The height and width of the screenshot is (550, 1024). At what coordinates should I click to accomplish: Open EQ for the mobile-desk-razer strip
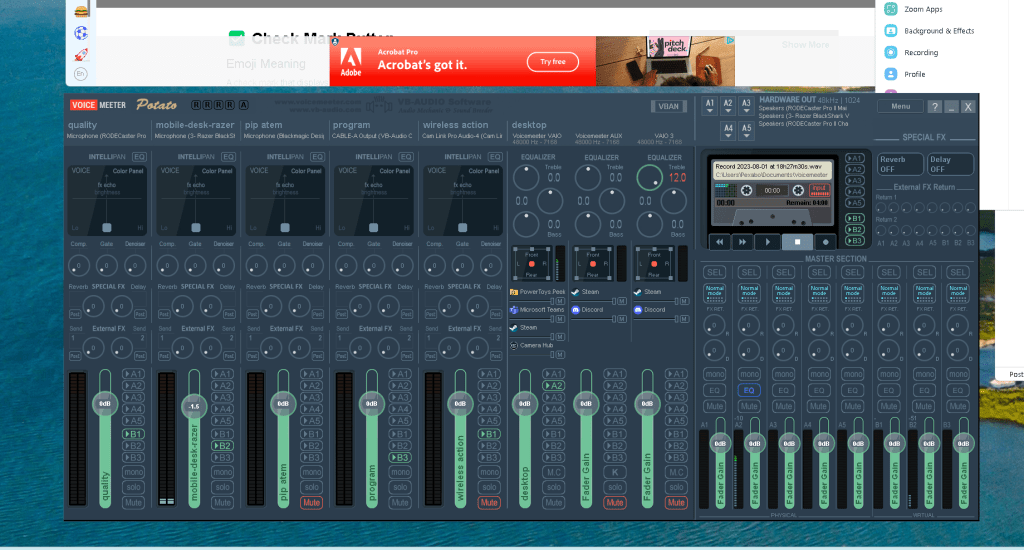coord(228,157)
